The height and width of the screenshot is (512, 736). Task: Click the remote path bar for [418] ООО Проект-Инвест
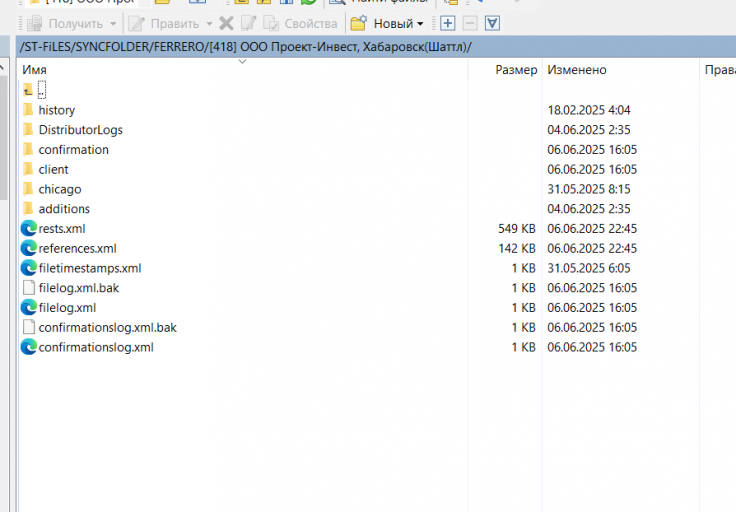(x=376, y=47)
